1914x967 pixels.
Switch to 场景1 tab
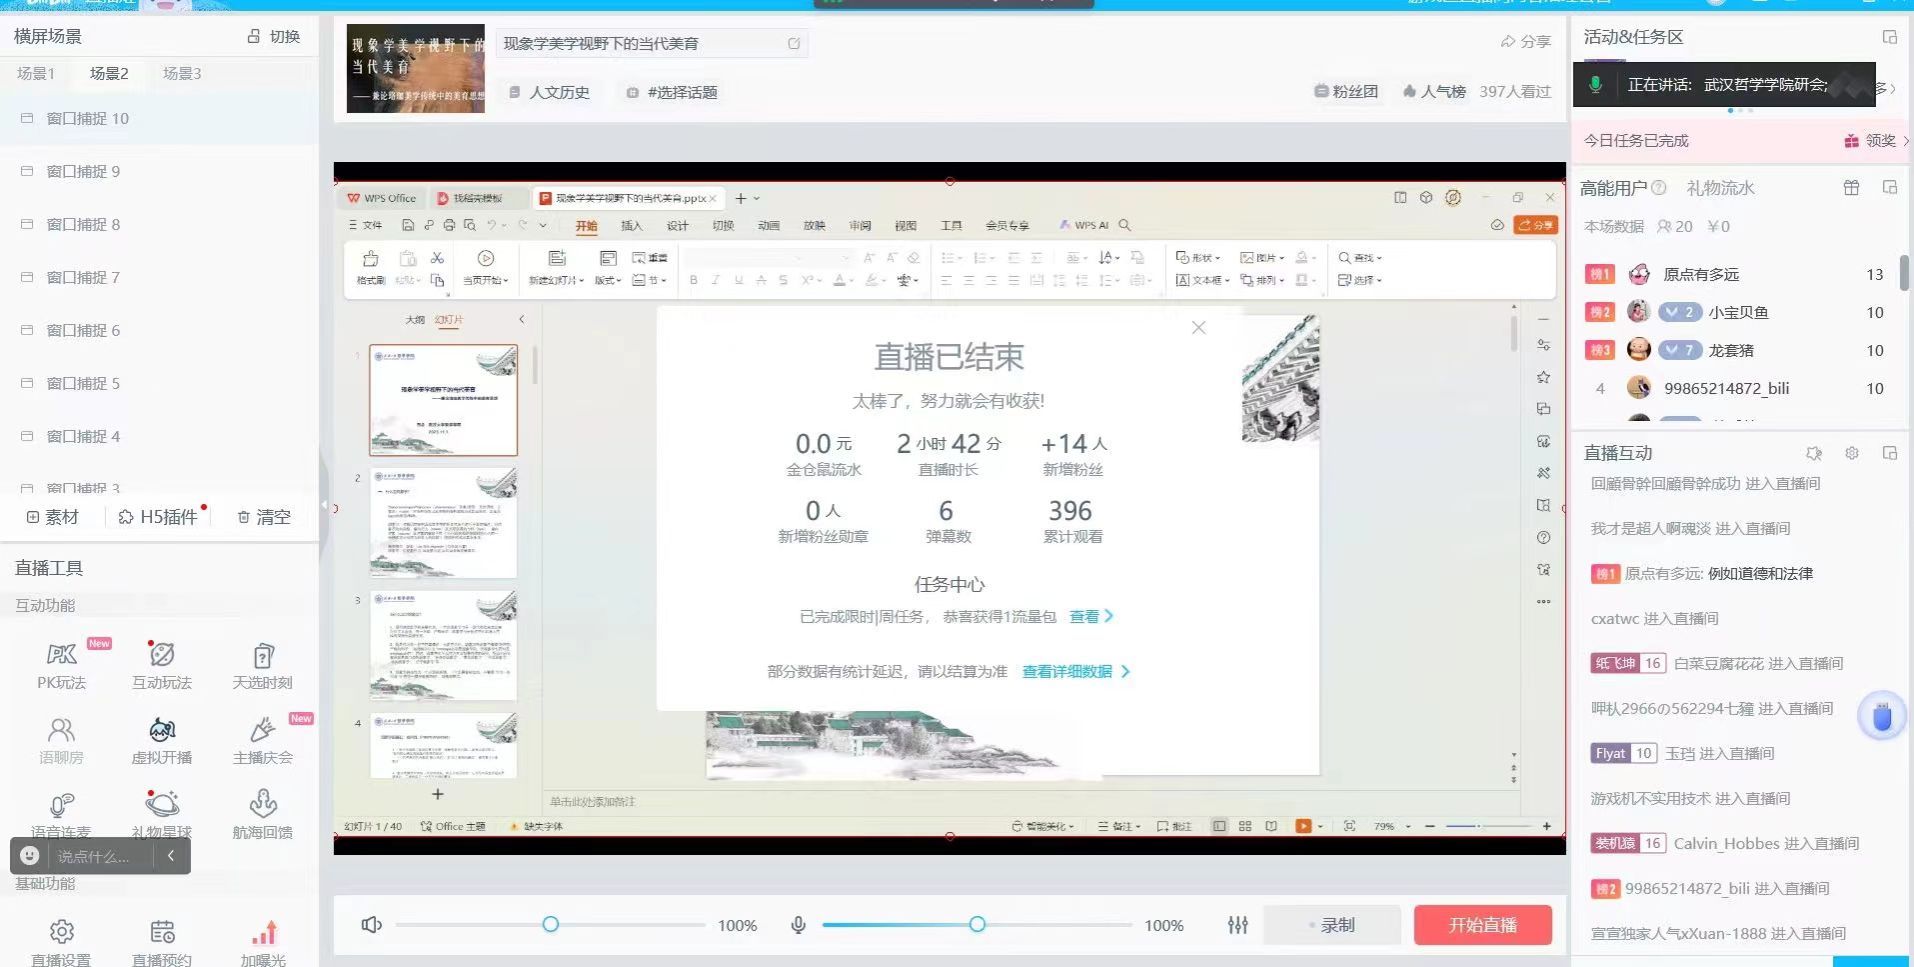click(36, 73)
